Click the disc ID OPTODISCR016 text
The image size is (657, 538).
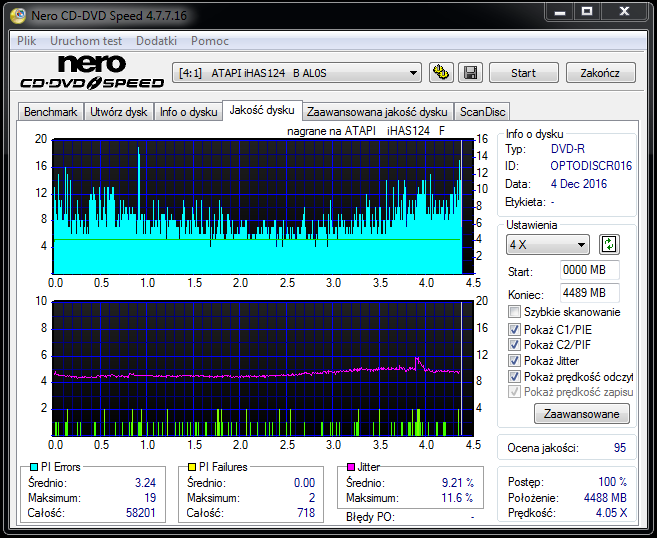591,166
